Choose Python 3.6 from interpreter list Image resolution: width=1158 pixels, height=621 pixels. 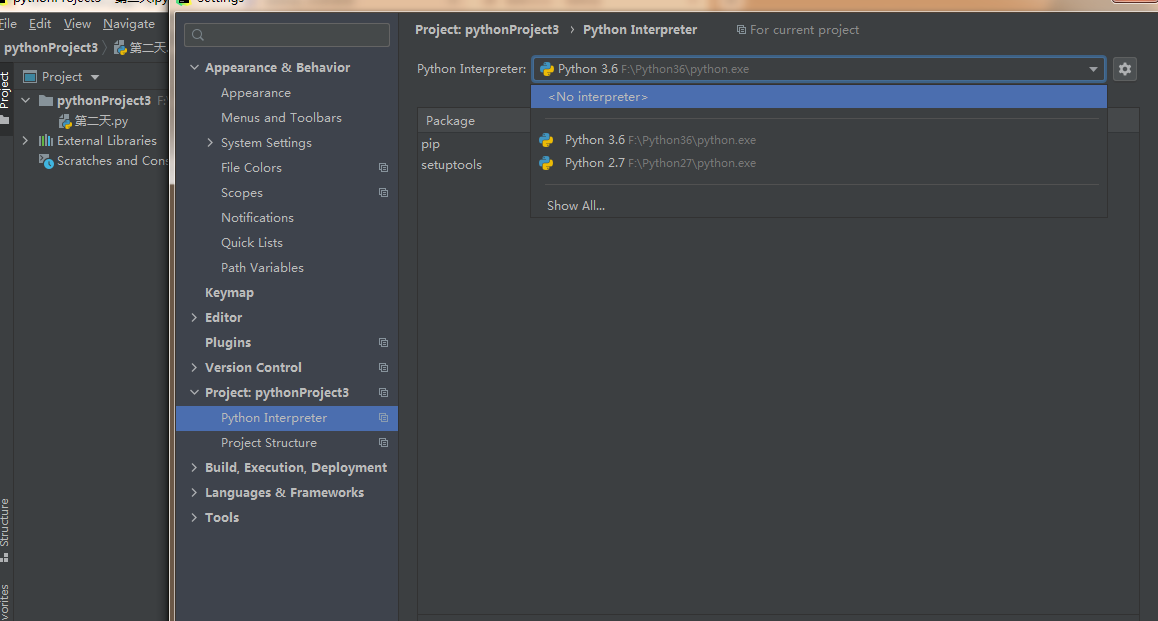click(818, 140)
